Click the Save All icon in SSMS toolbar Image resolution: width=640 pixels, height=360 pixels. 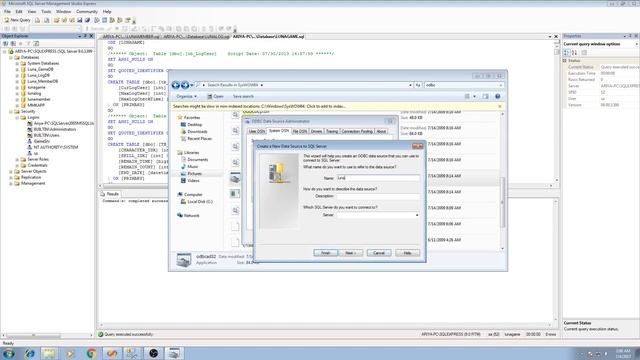[87, 20]
